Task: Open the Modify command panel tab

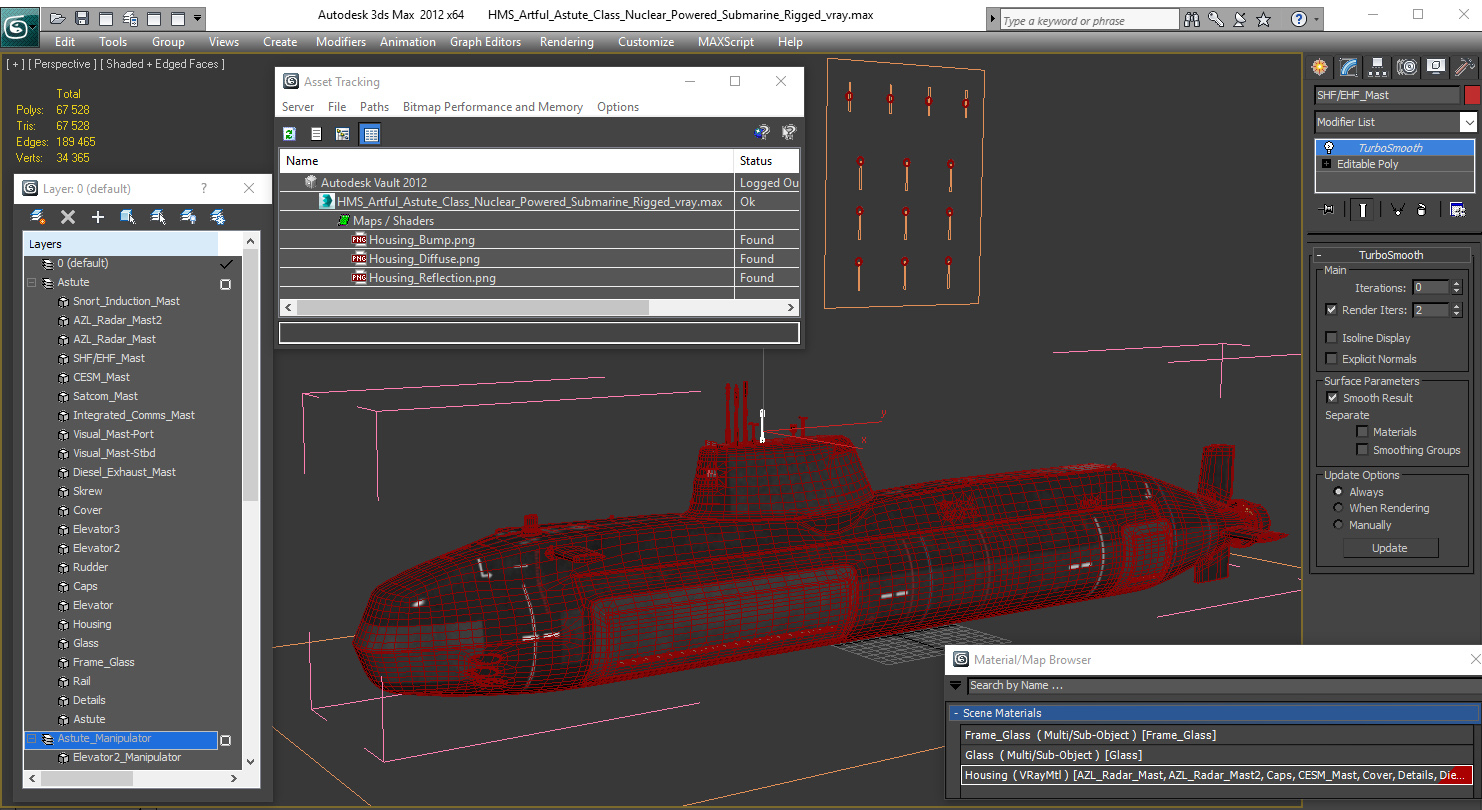Action: (1348, 67)
